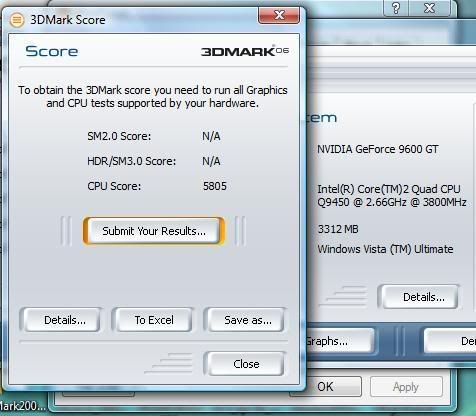Click the orange 3DMark Score title bar icon
The height and width of the screenshot is (416, 476).
point(17,20)
